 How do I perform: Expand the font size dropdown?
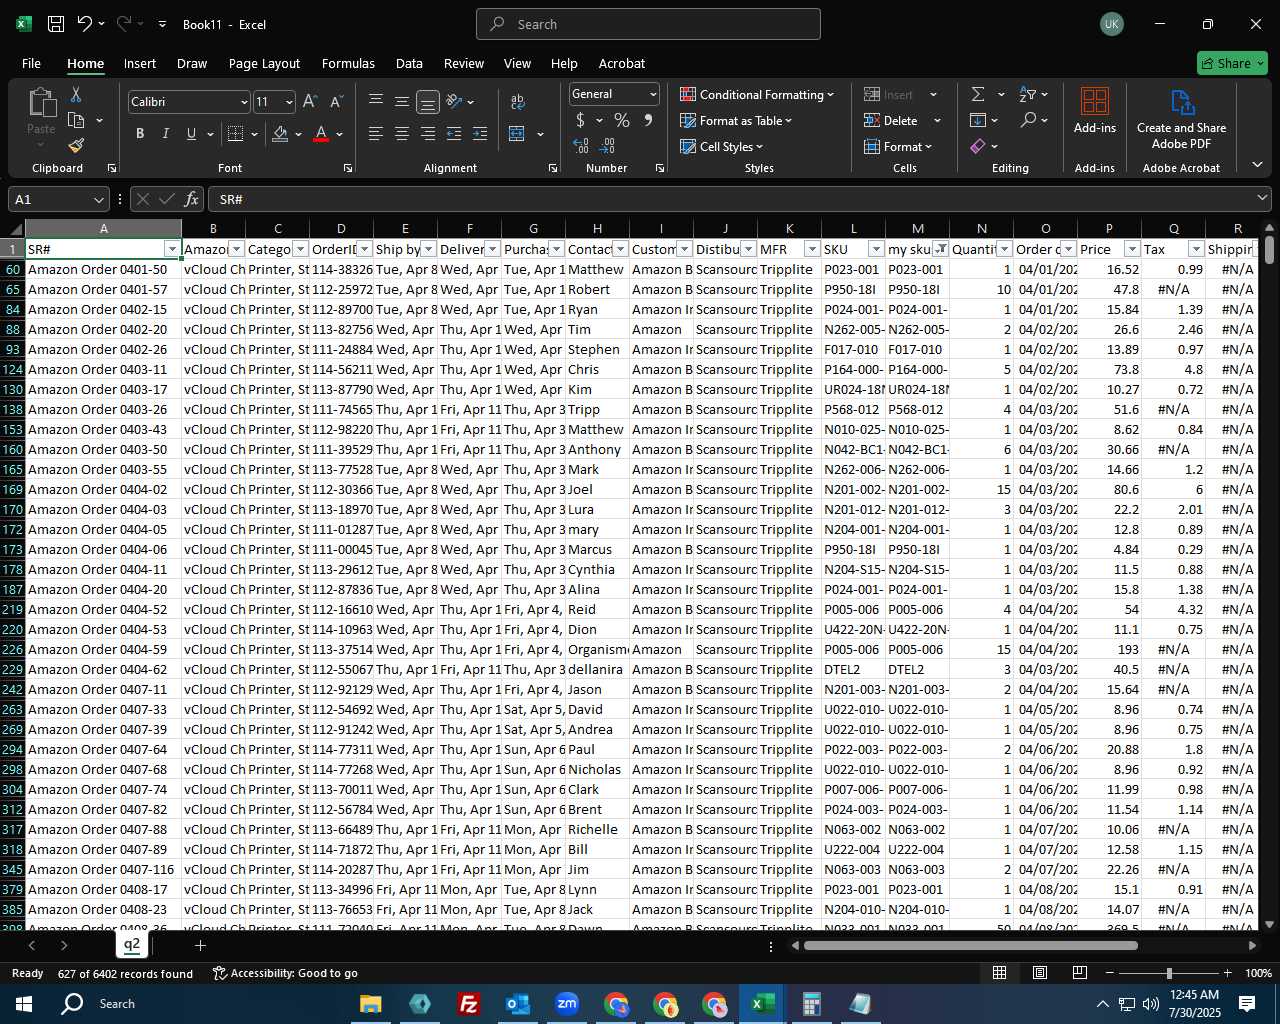289,102
